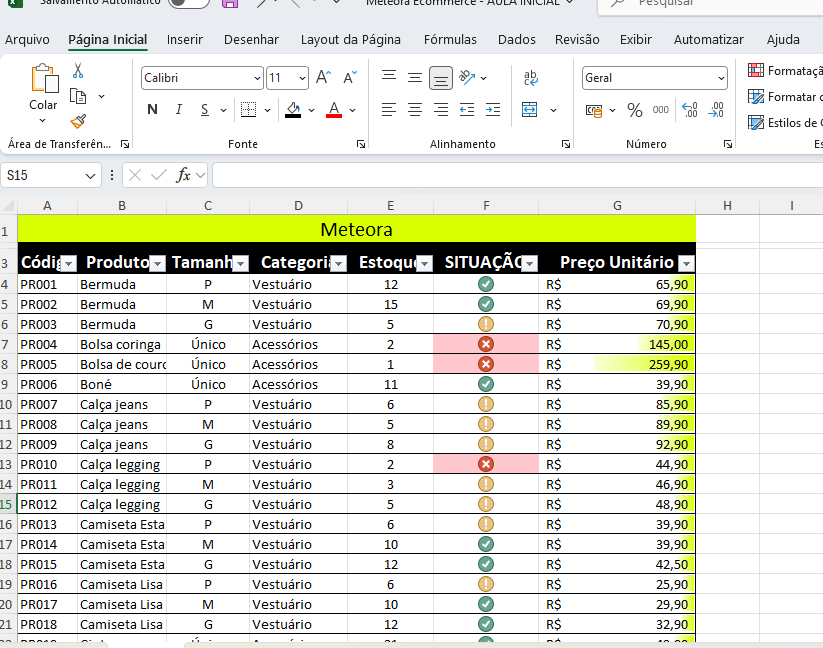823x648 pixels.
Task: Click the Colar paste icon
Action: pyautogui.click(x=45, y=79)
